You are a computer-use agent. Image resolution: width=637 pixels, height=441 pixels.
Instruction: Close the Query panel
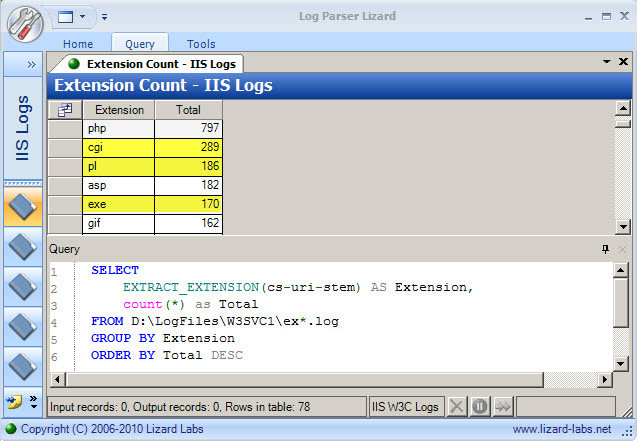pos(622,249)
